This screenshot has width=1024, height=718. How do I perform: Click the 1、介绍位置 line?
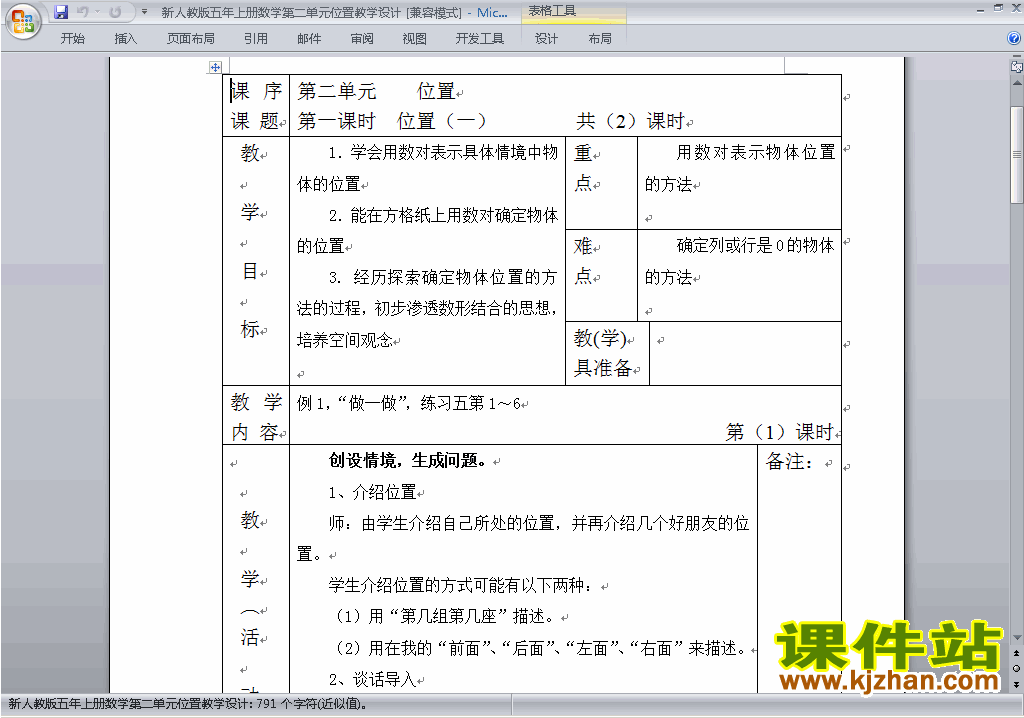coord(372,492)
